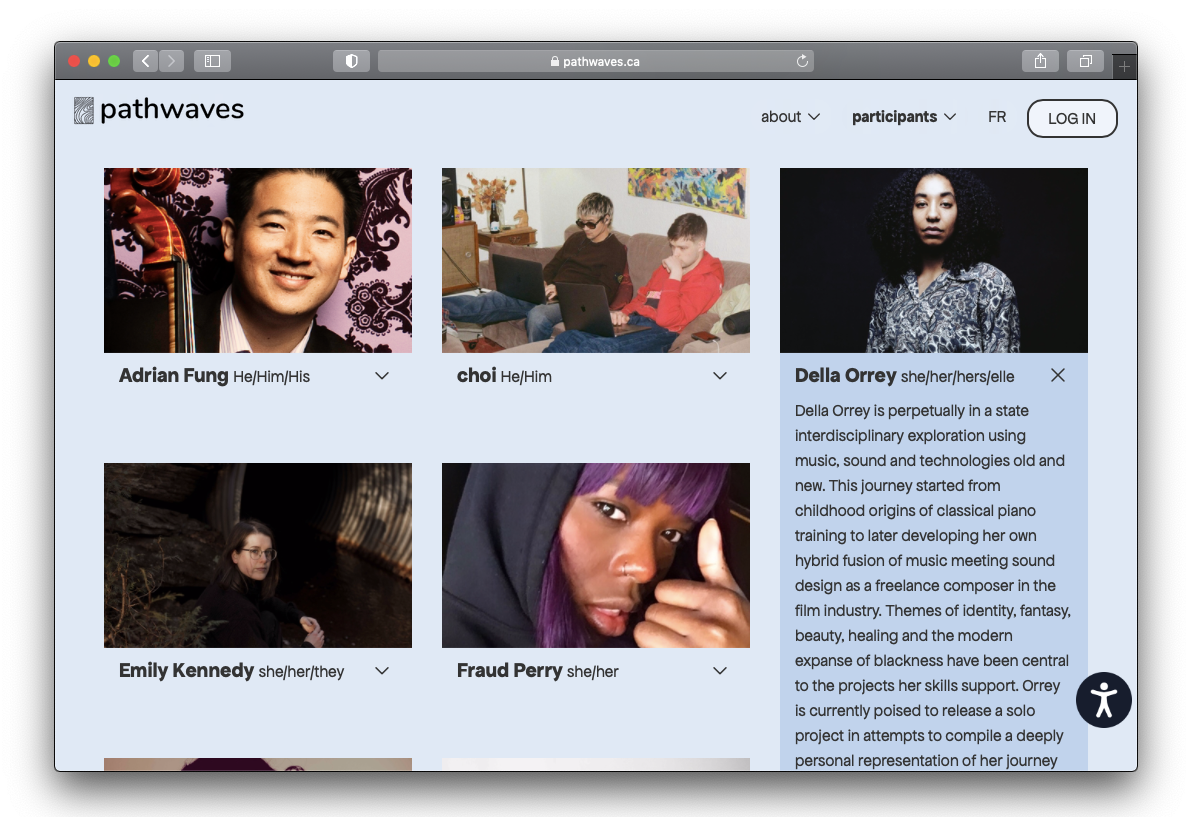
Task: Click pronouns text she/her/they
Action: [x=301, y=672]
